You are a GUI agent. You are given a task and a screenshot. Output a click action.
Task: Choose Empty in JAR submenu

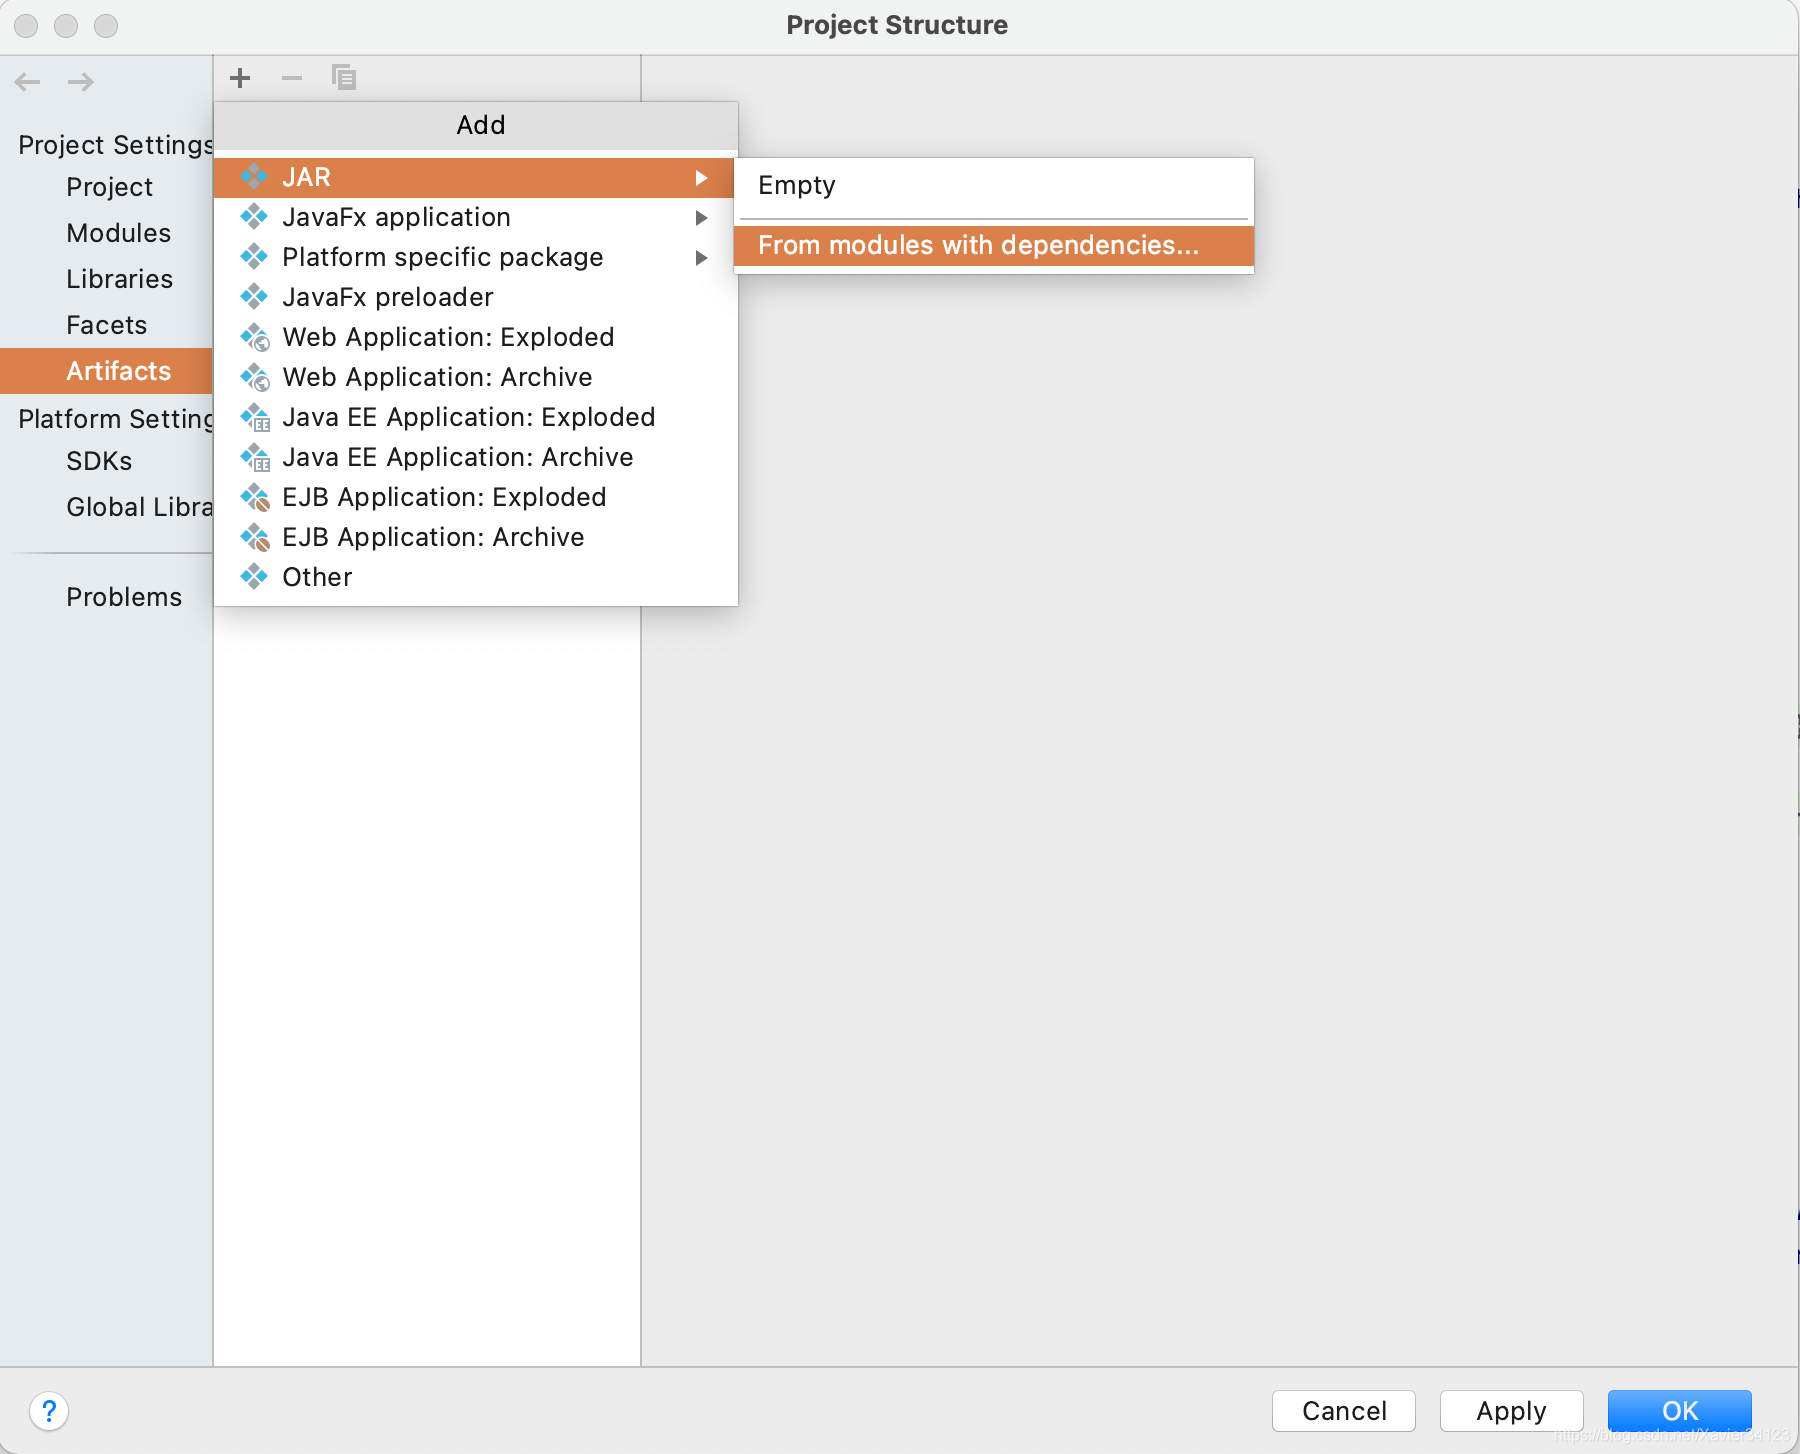(994, 186)
